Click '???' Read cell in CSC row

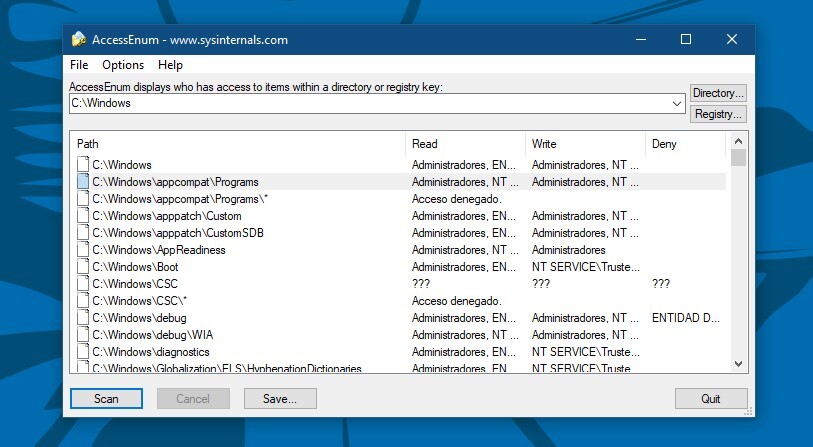[420, 284]
